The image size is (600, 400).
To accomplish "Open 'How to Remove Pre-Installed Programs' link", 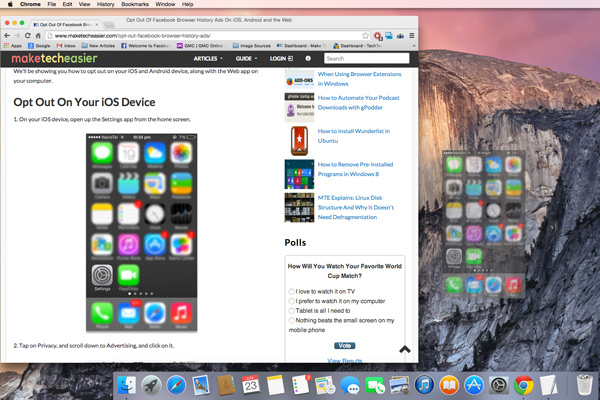I will [355, 169].
